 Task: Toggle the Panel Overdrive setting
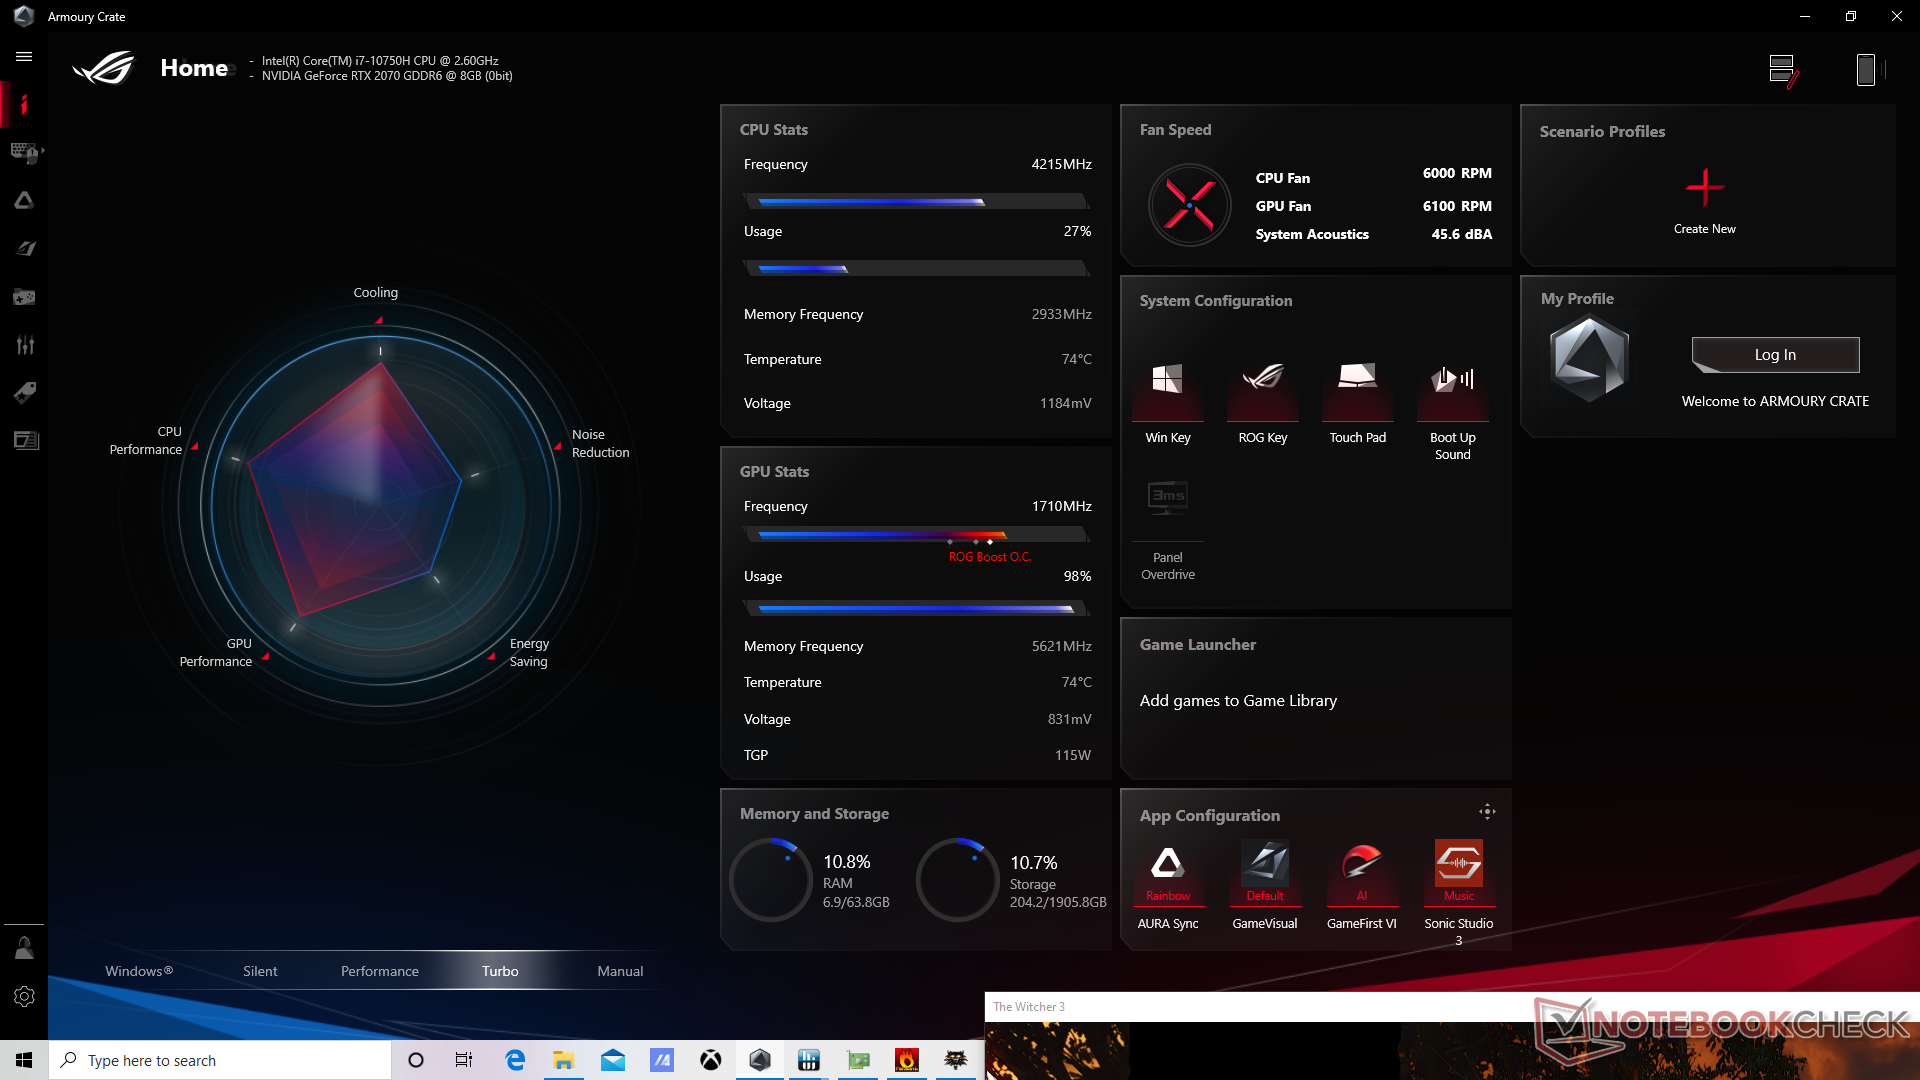[x=1168, y=497]
